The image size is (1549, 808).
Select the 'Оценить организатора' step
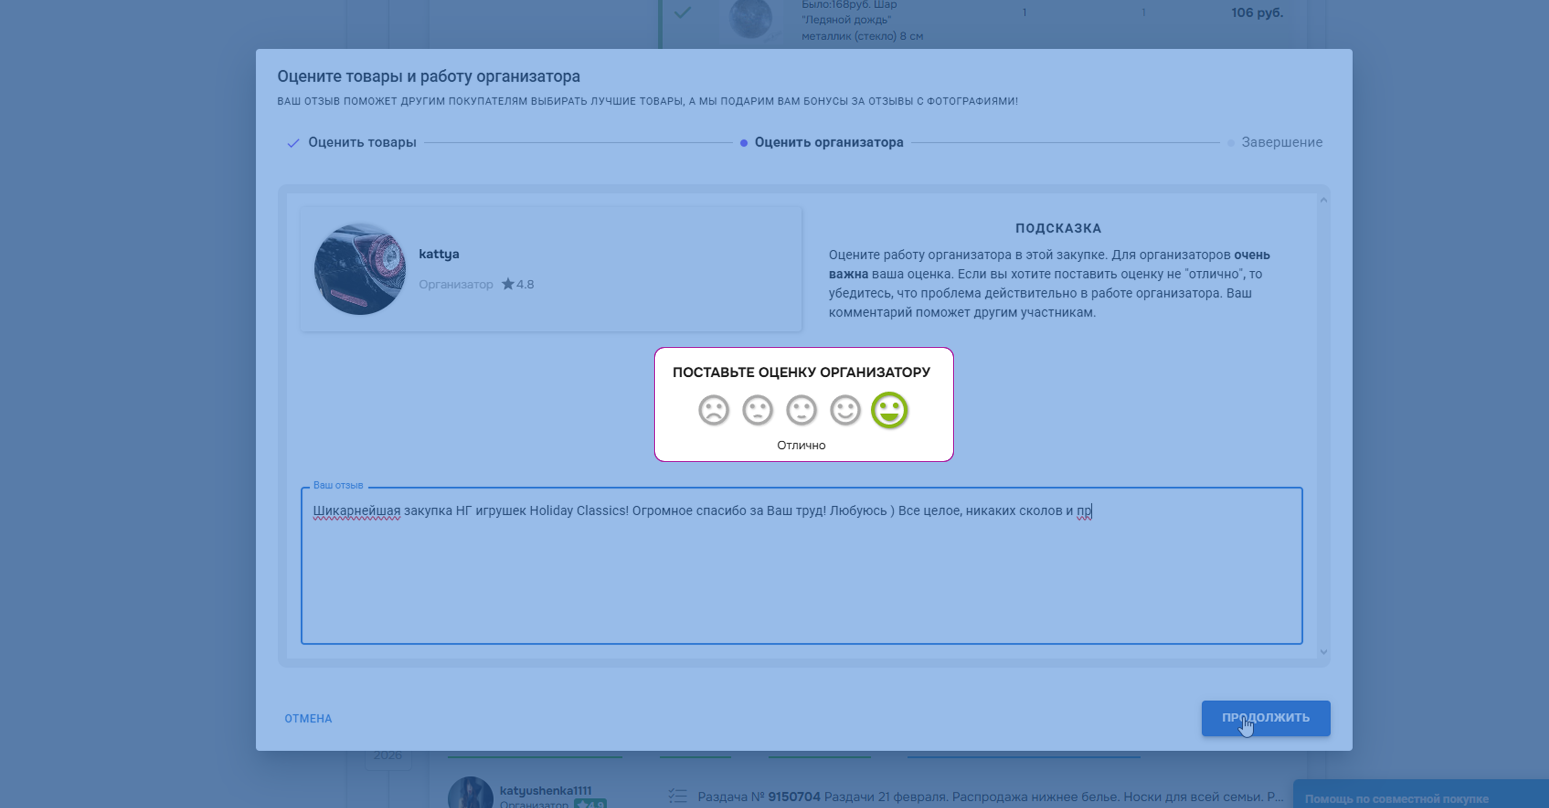click(828, 143)
